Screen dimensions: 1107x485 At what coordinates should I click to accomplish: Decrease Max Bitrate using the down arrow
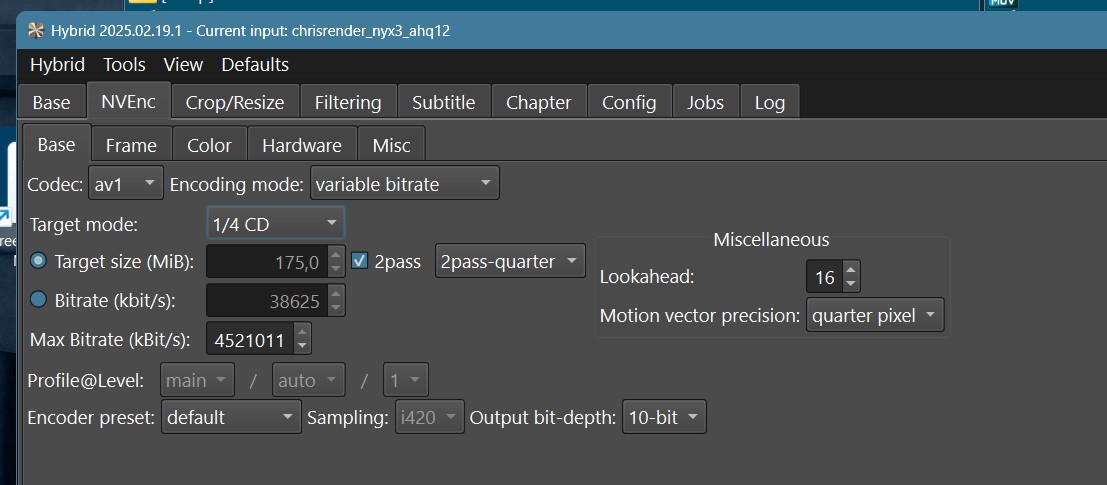[303, 346]
